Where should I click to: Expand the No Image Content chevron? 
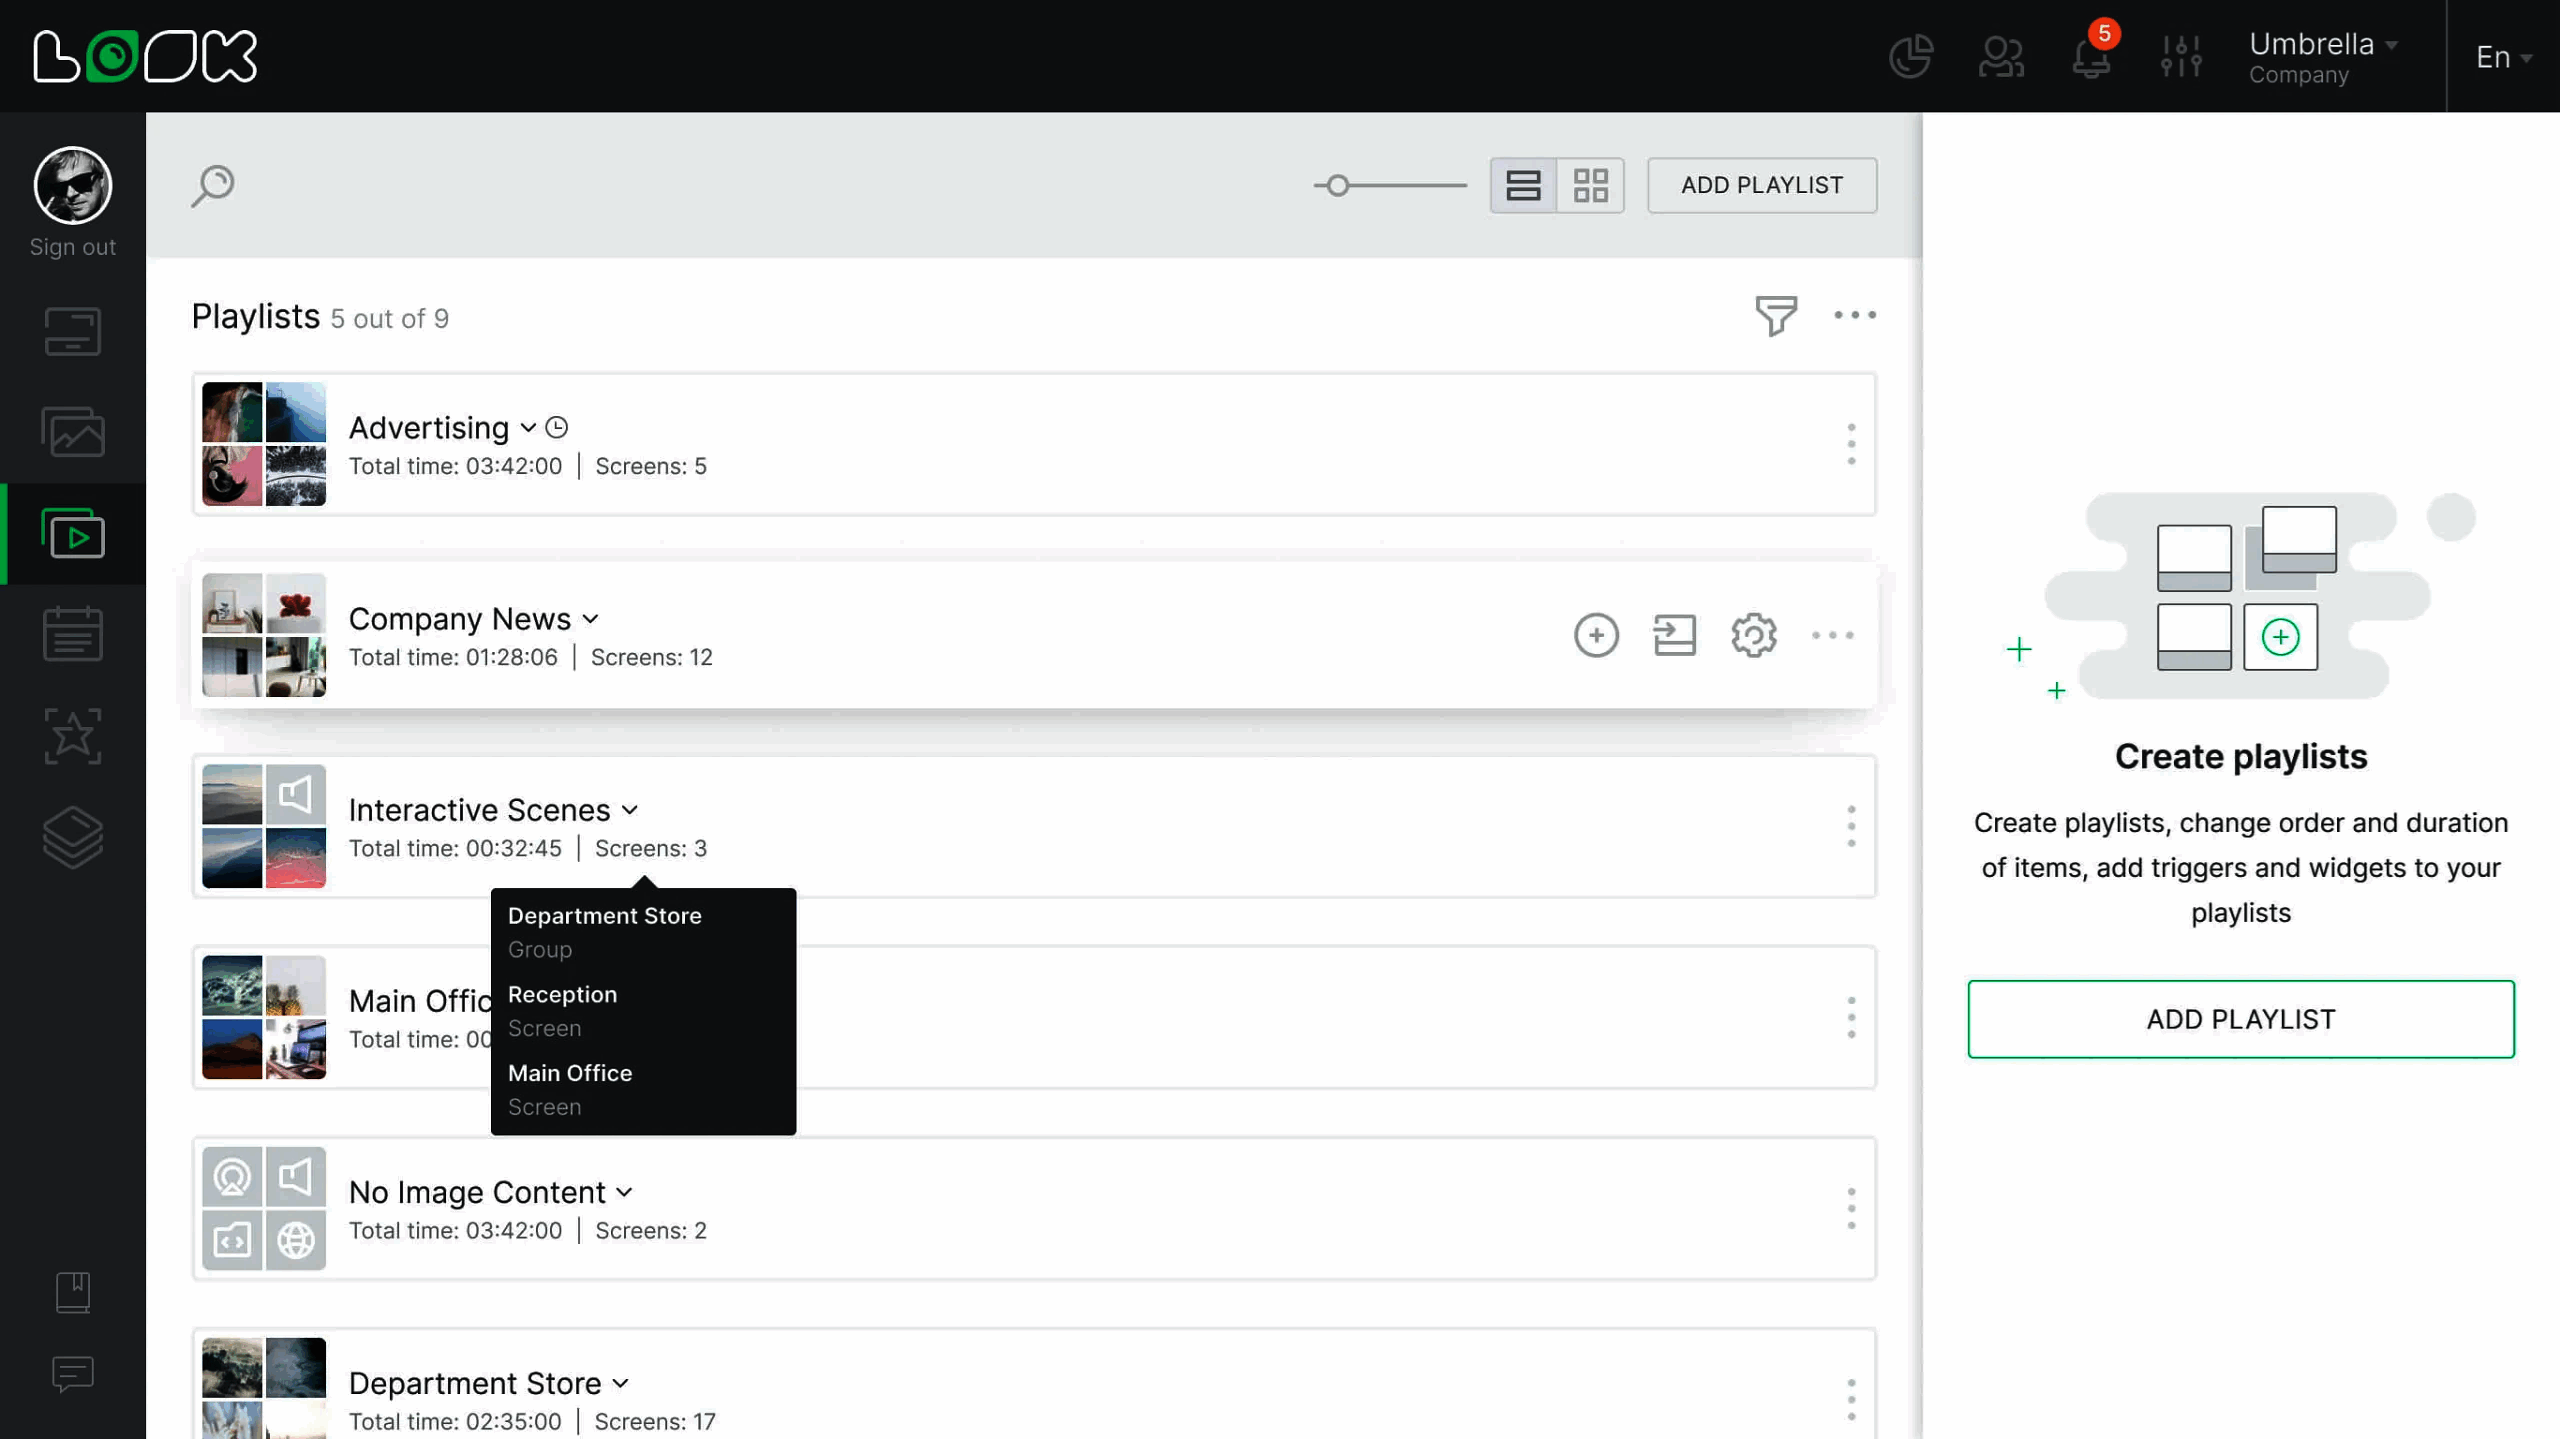pyautogui.click(x=624, y=1192)
